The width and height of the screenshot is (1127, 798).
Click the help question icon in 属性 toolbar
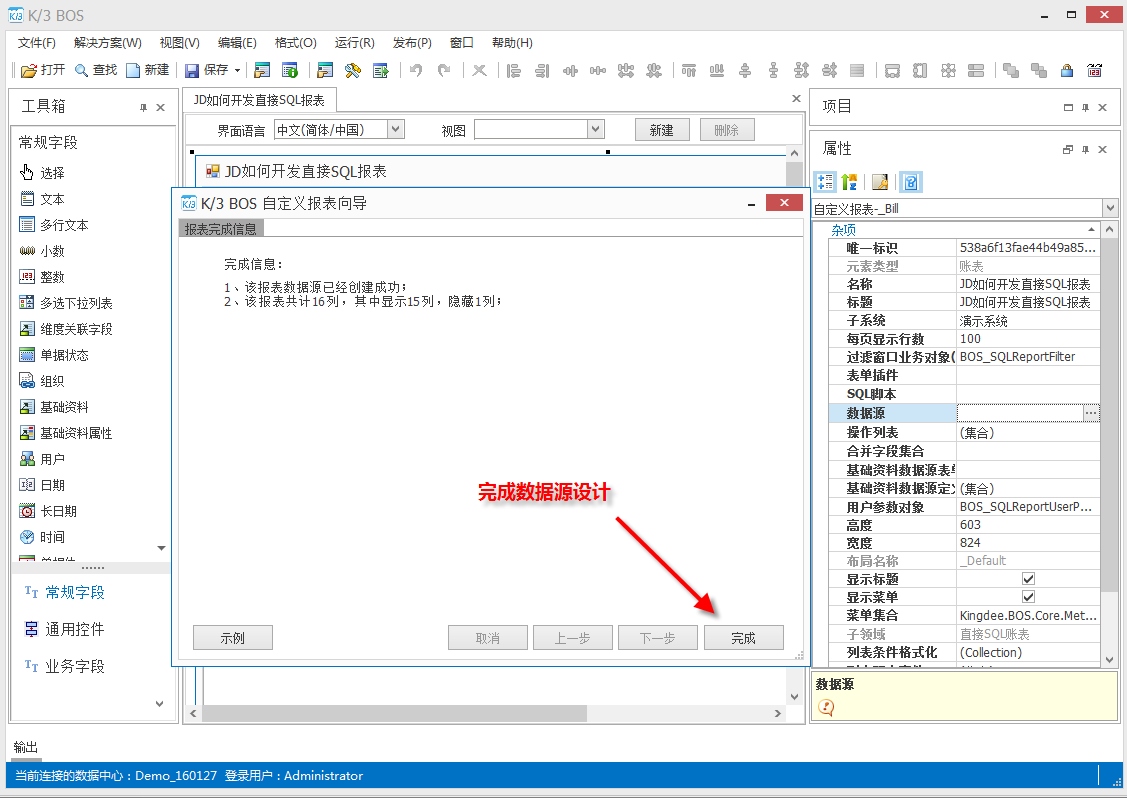[x=911, y=182]
